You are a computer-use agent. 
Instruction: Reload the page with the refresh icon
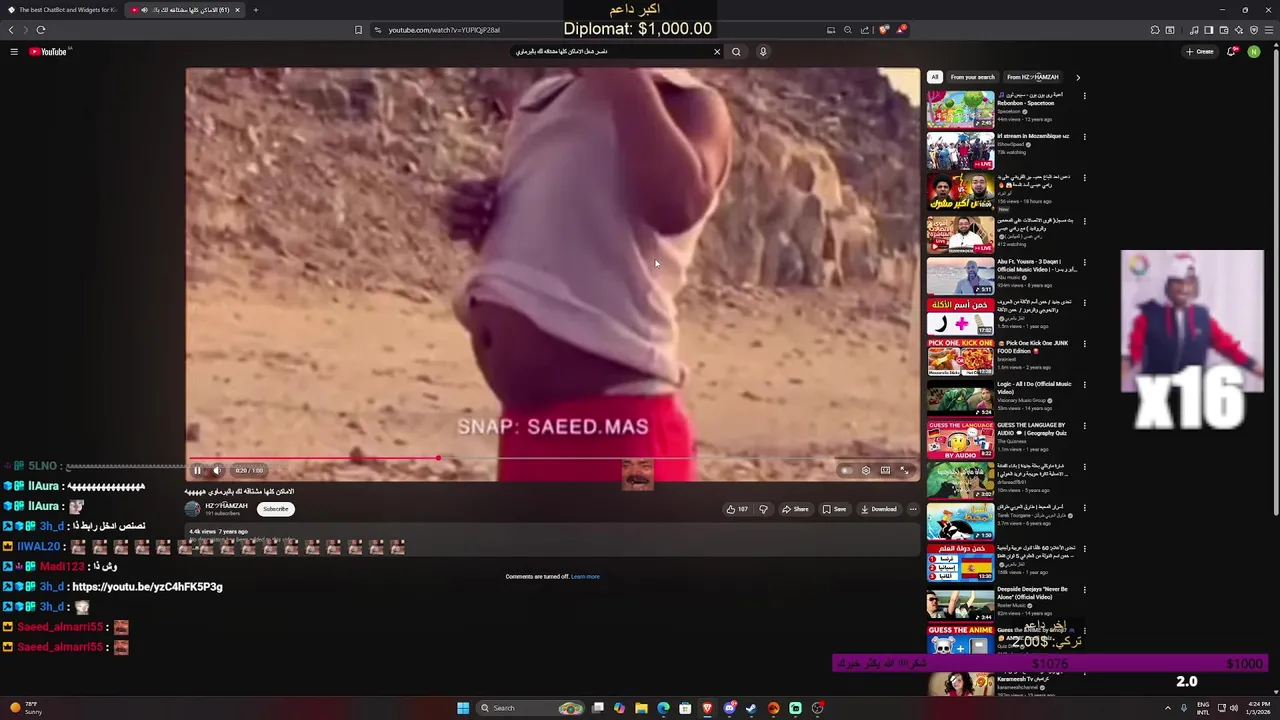(41, 30)
